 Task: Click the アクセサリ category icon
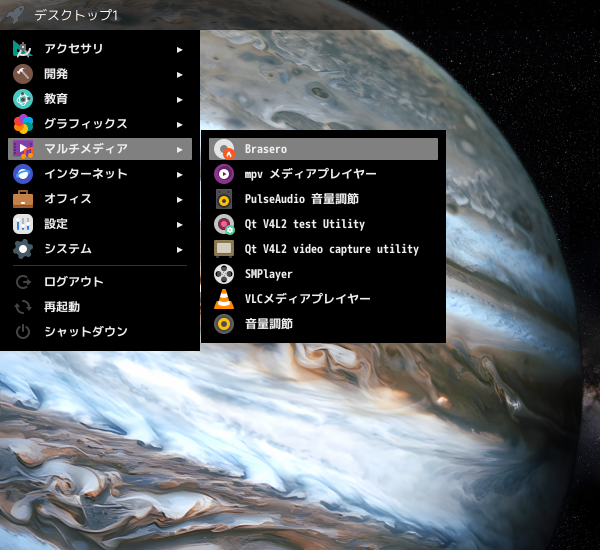coord(23,49)
